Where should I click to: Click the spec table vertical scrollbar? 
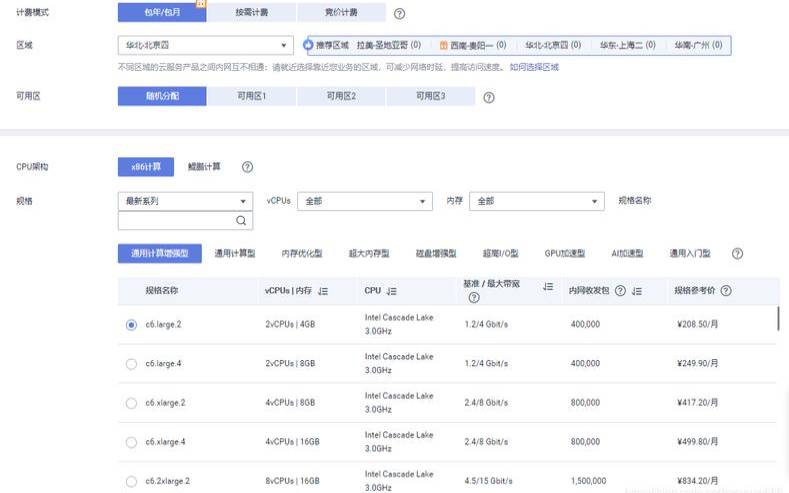778,318
